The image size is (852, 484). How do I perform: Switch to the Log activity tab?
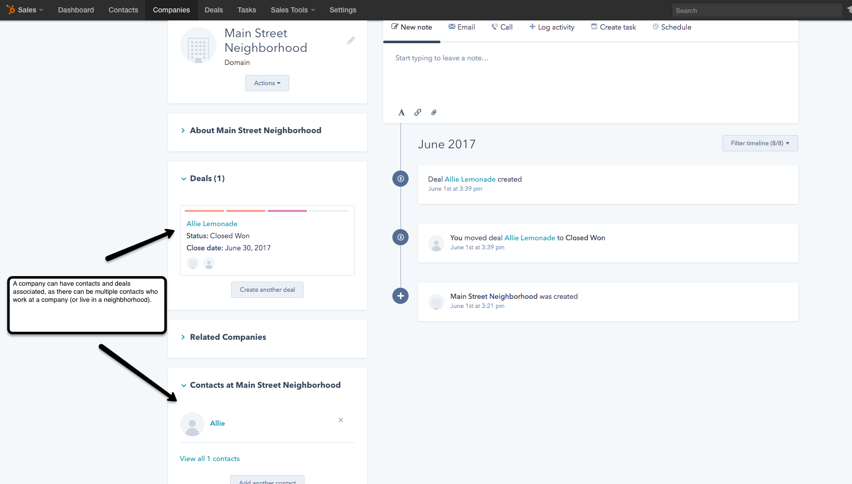coord(552,27)
